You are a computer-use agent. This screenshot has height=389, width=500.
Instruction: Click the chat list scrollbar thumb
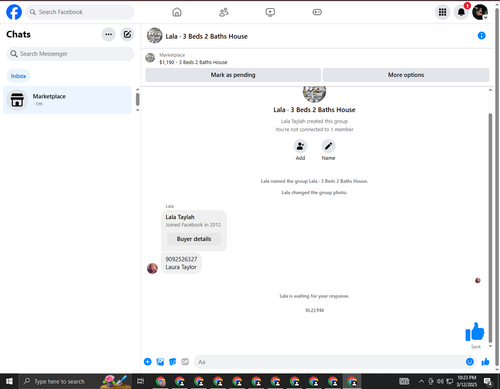point(137,99)
